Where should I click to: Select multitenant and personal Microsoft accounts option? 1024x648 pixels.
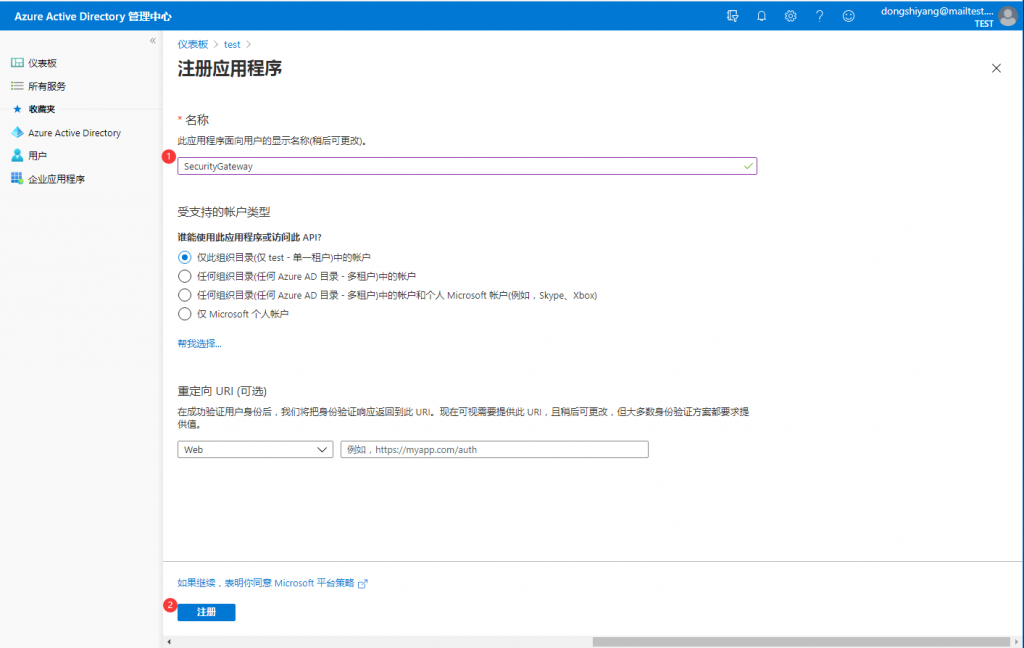[x=185, y=295]
